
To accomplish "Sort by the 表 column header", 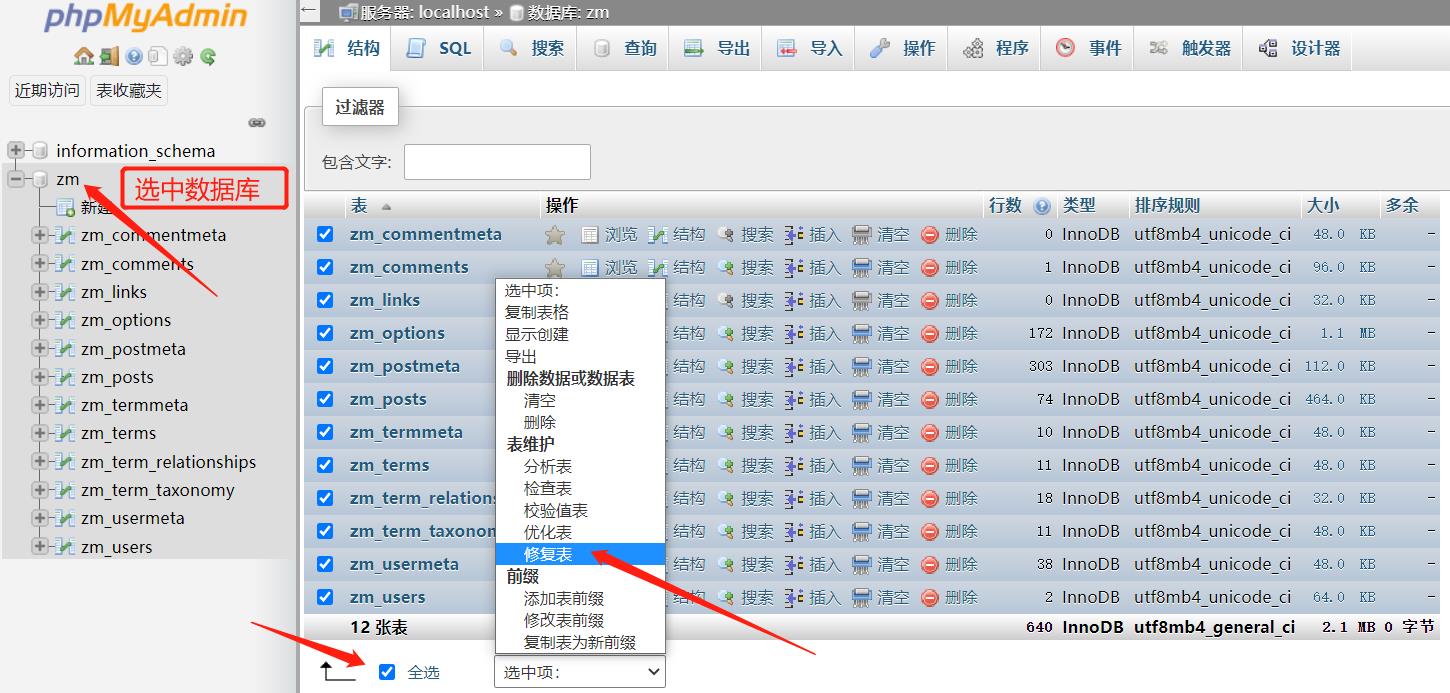I will coord(360,205).
